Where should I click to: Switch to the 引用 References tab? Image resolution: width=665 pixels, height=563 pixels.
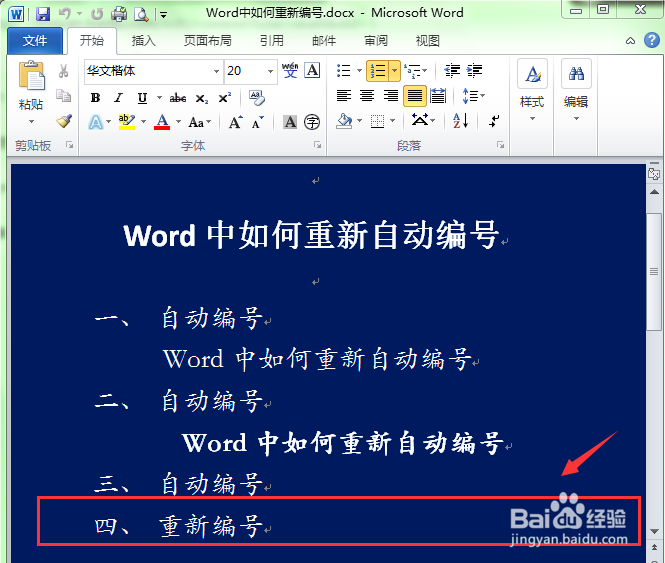click(x=271, y=41)
